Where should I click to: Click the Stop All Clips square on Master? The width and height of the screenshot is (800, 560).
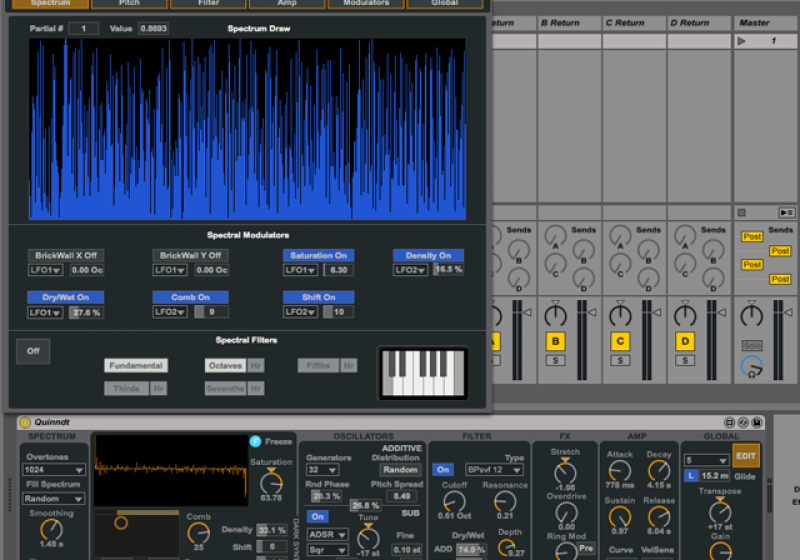click(x=741, y=212)
